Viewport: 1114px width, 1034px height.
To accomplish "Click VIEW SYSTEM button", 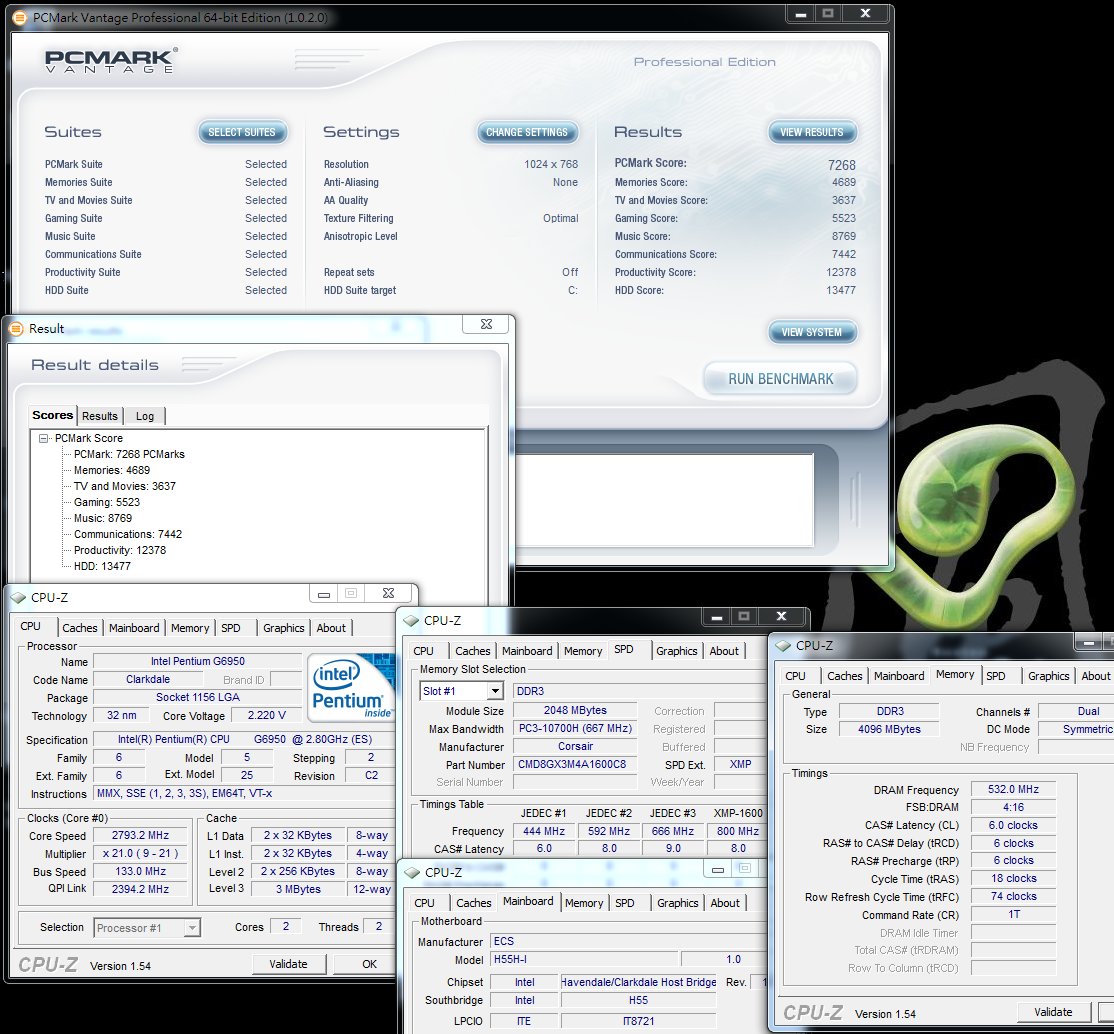I will (x=811, y=332).
